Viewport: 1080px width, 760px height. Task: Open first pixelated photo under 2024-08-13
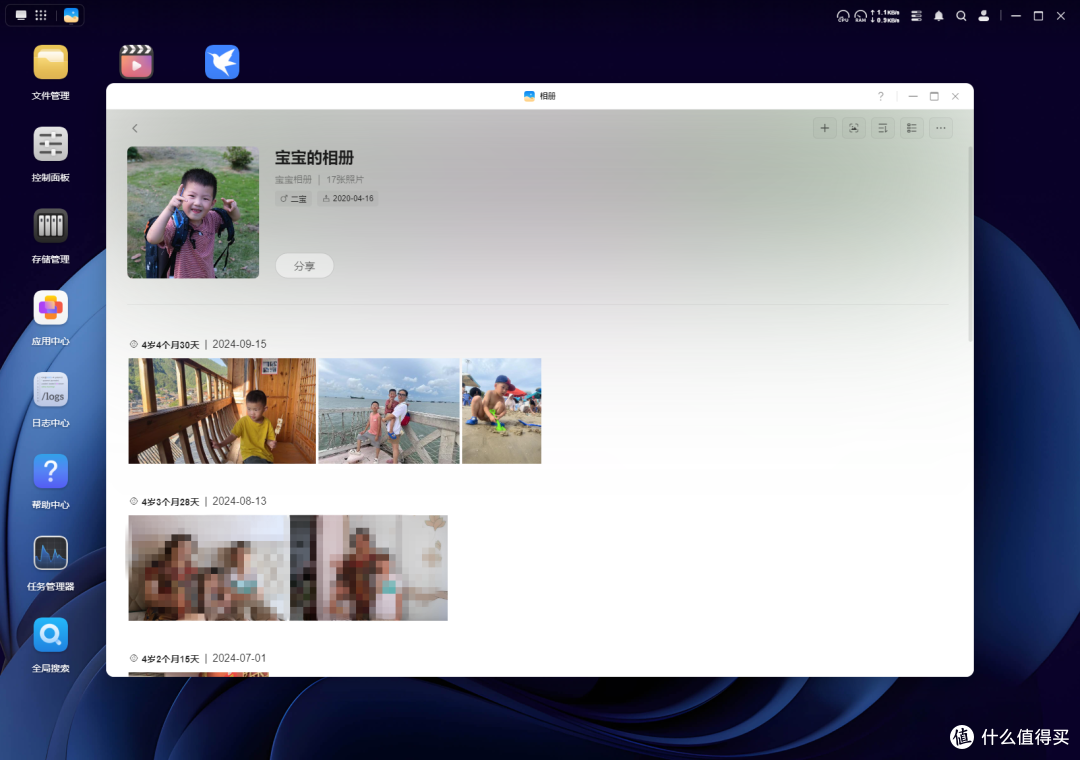point(208,568)
